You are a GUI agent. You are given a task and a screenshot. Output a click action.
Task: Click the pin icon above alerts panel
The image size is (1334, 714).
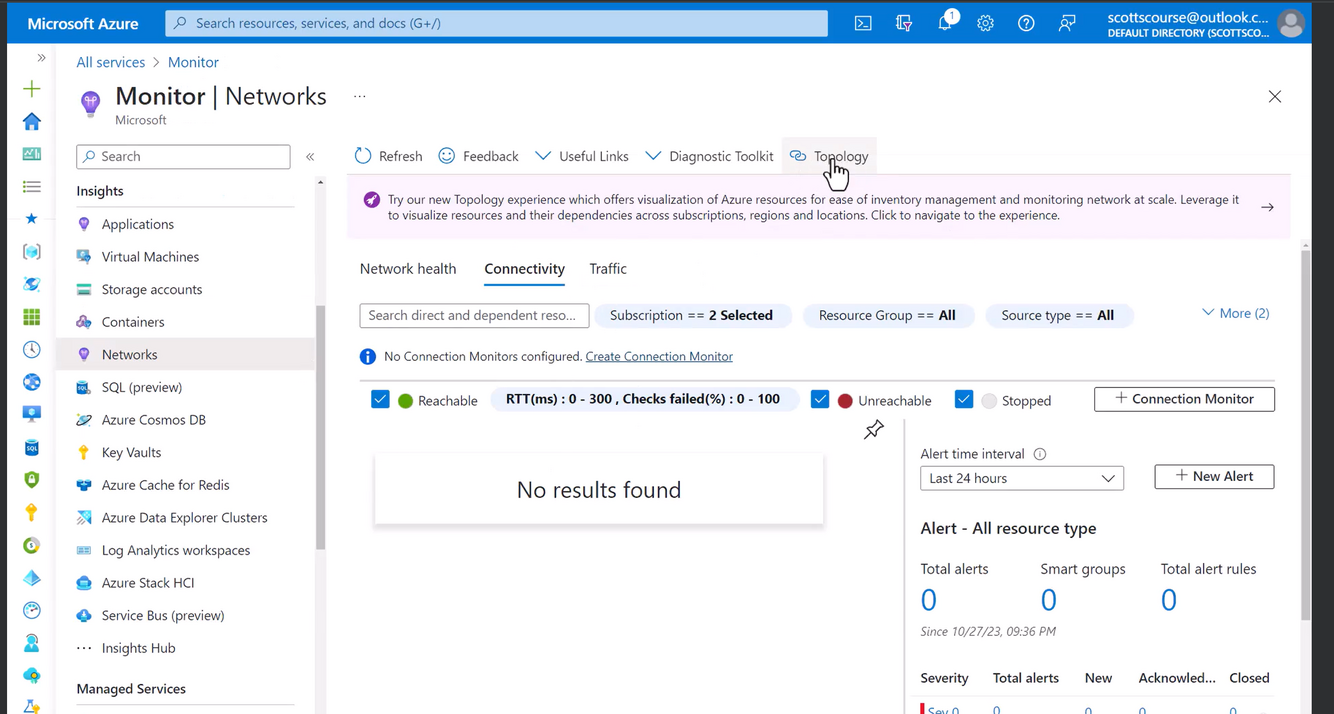(874, 430)
